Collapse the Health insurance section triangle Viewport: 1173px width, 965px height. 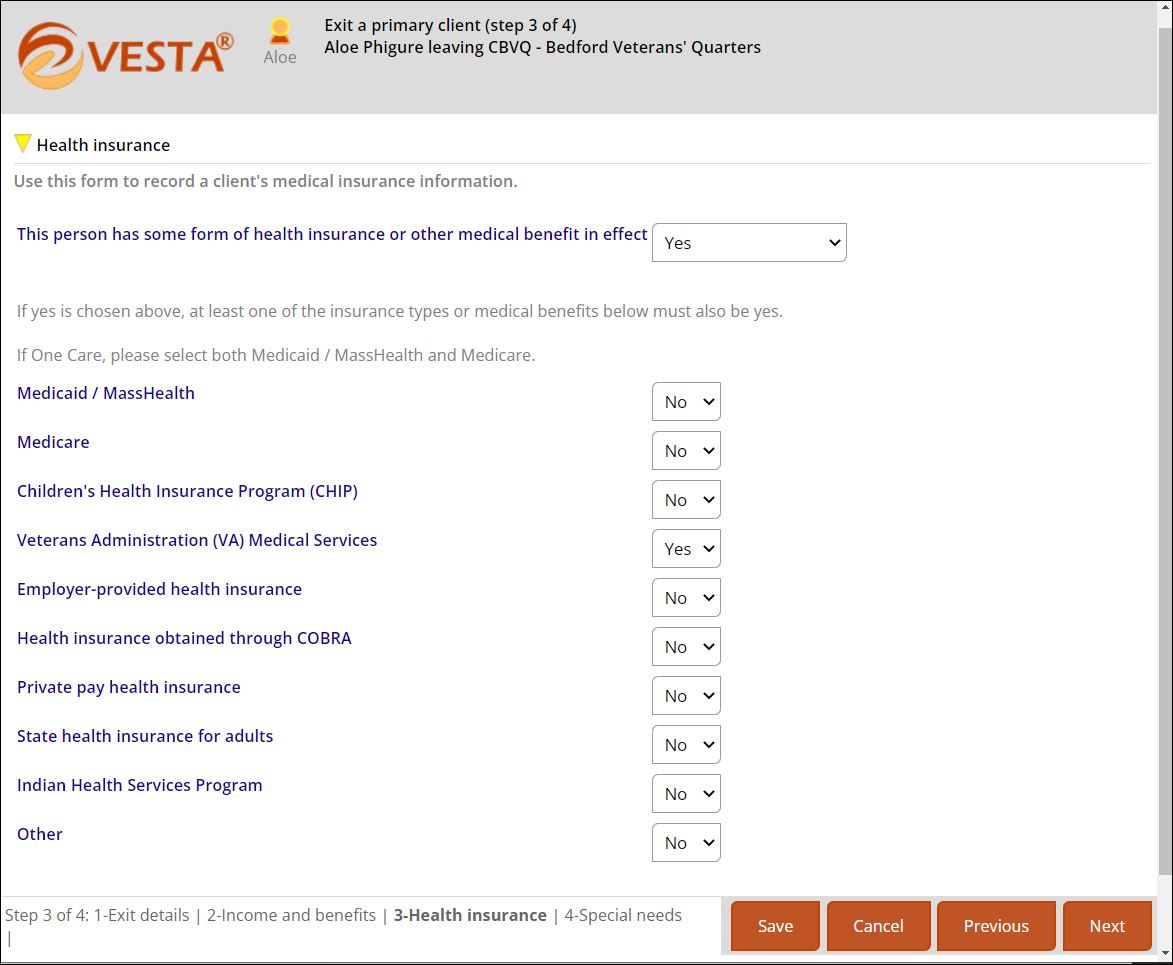[22, 143]
